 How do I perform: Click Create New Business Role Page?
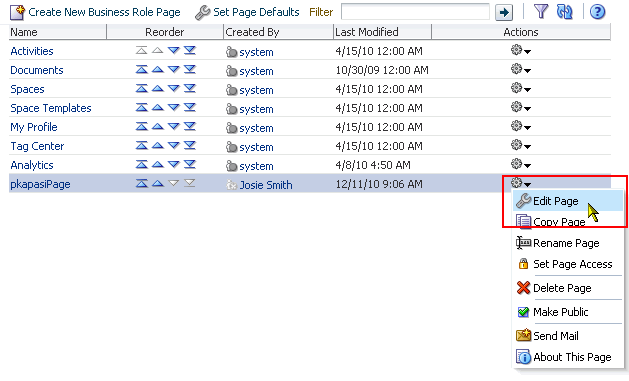coord(95,12)
